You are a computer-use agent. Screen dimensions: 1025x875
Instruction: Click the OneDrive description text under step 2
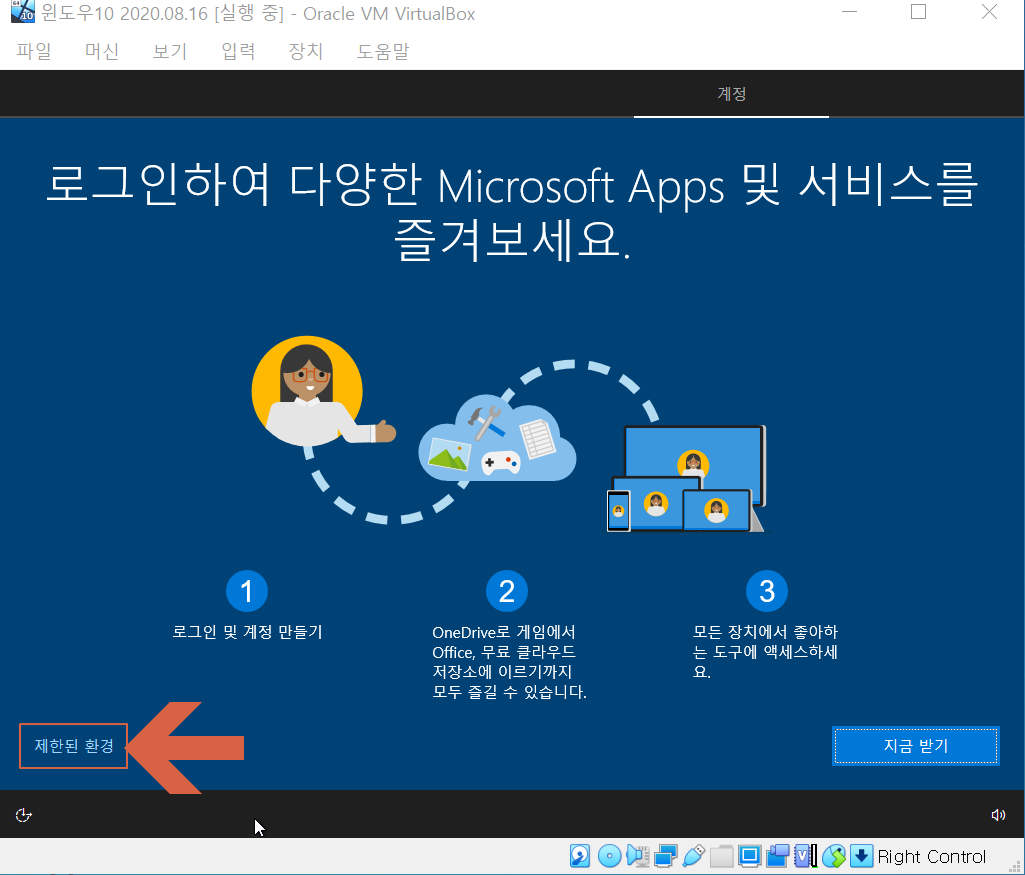[x=509, y=662]
